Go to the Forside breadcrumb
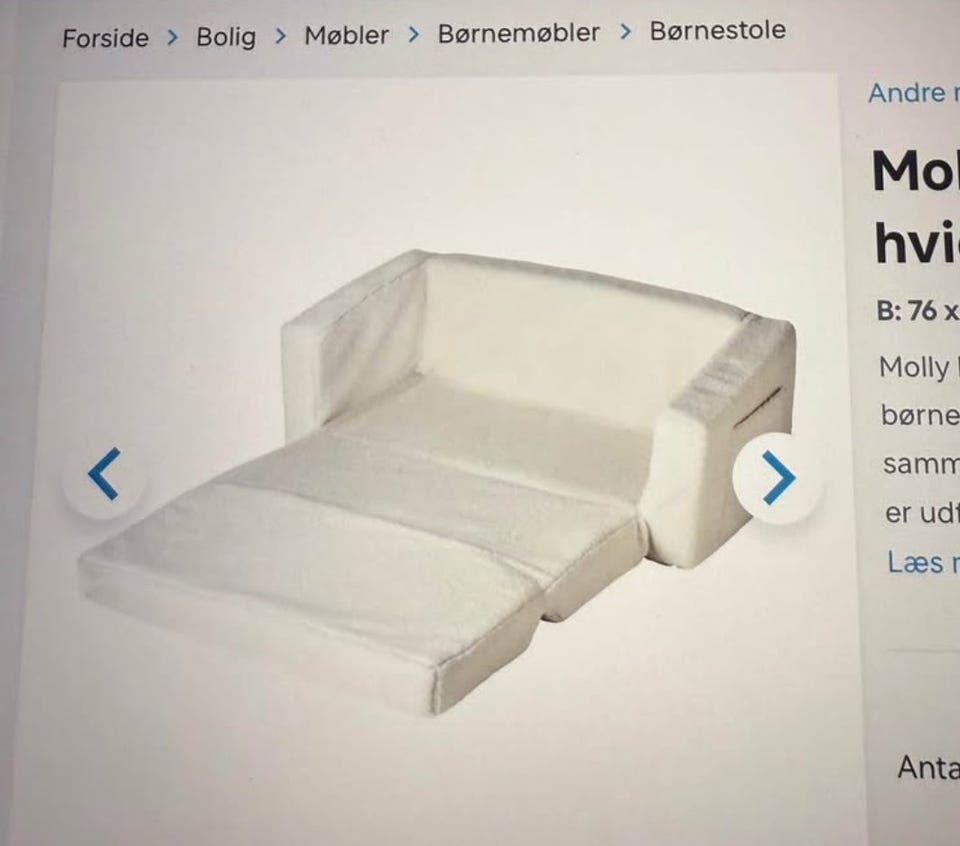 (x=105, y=38)
